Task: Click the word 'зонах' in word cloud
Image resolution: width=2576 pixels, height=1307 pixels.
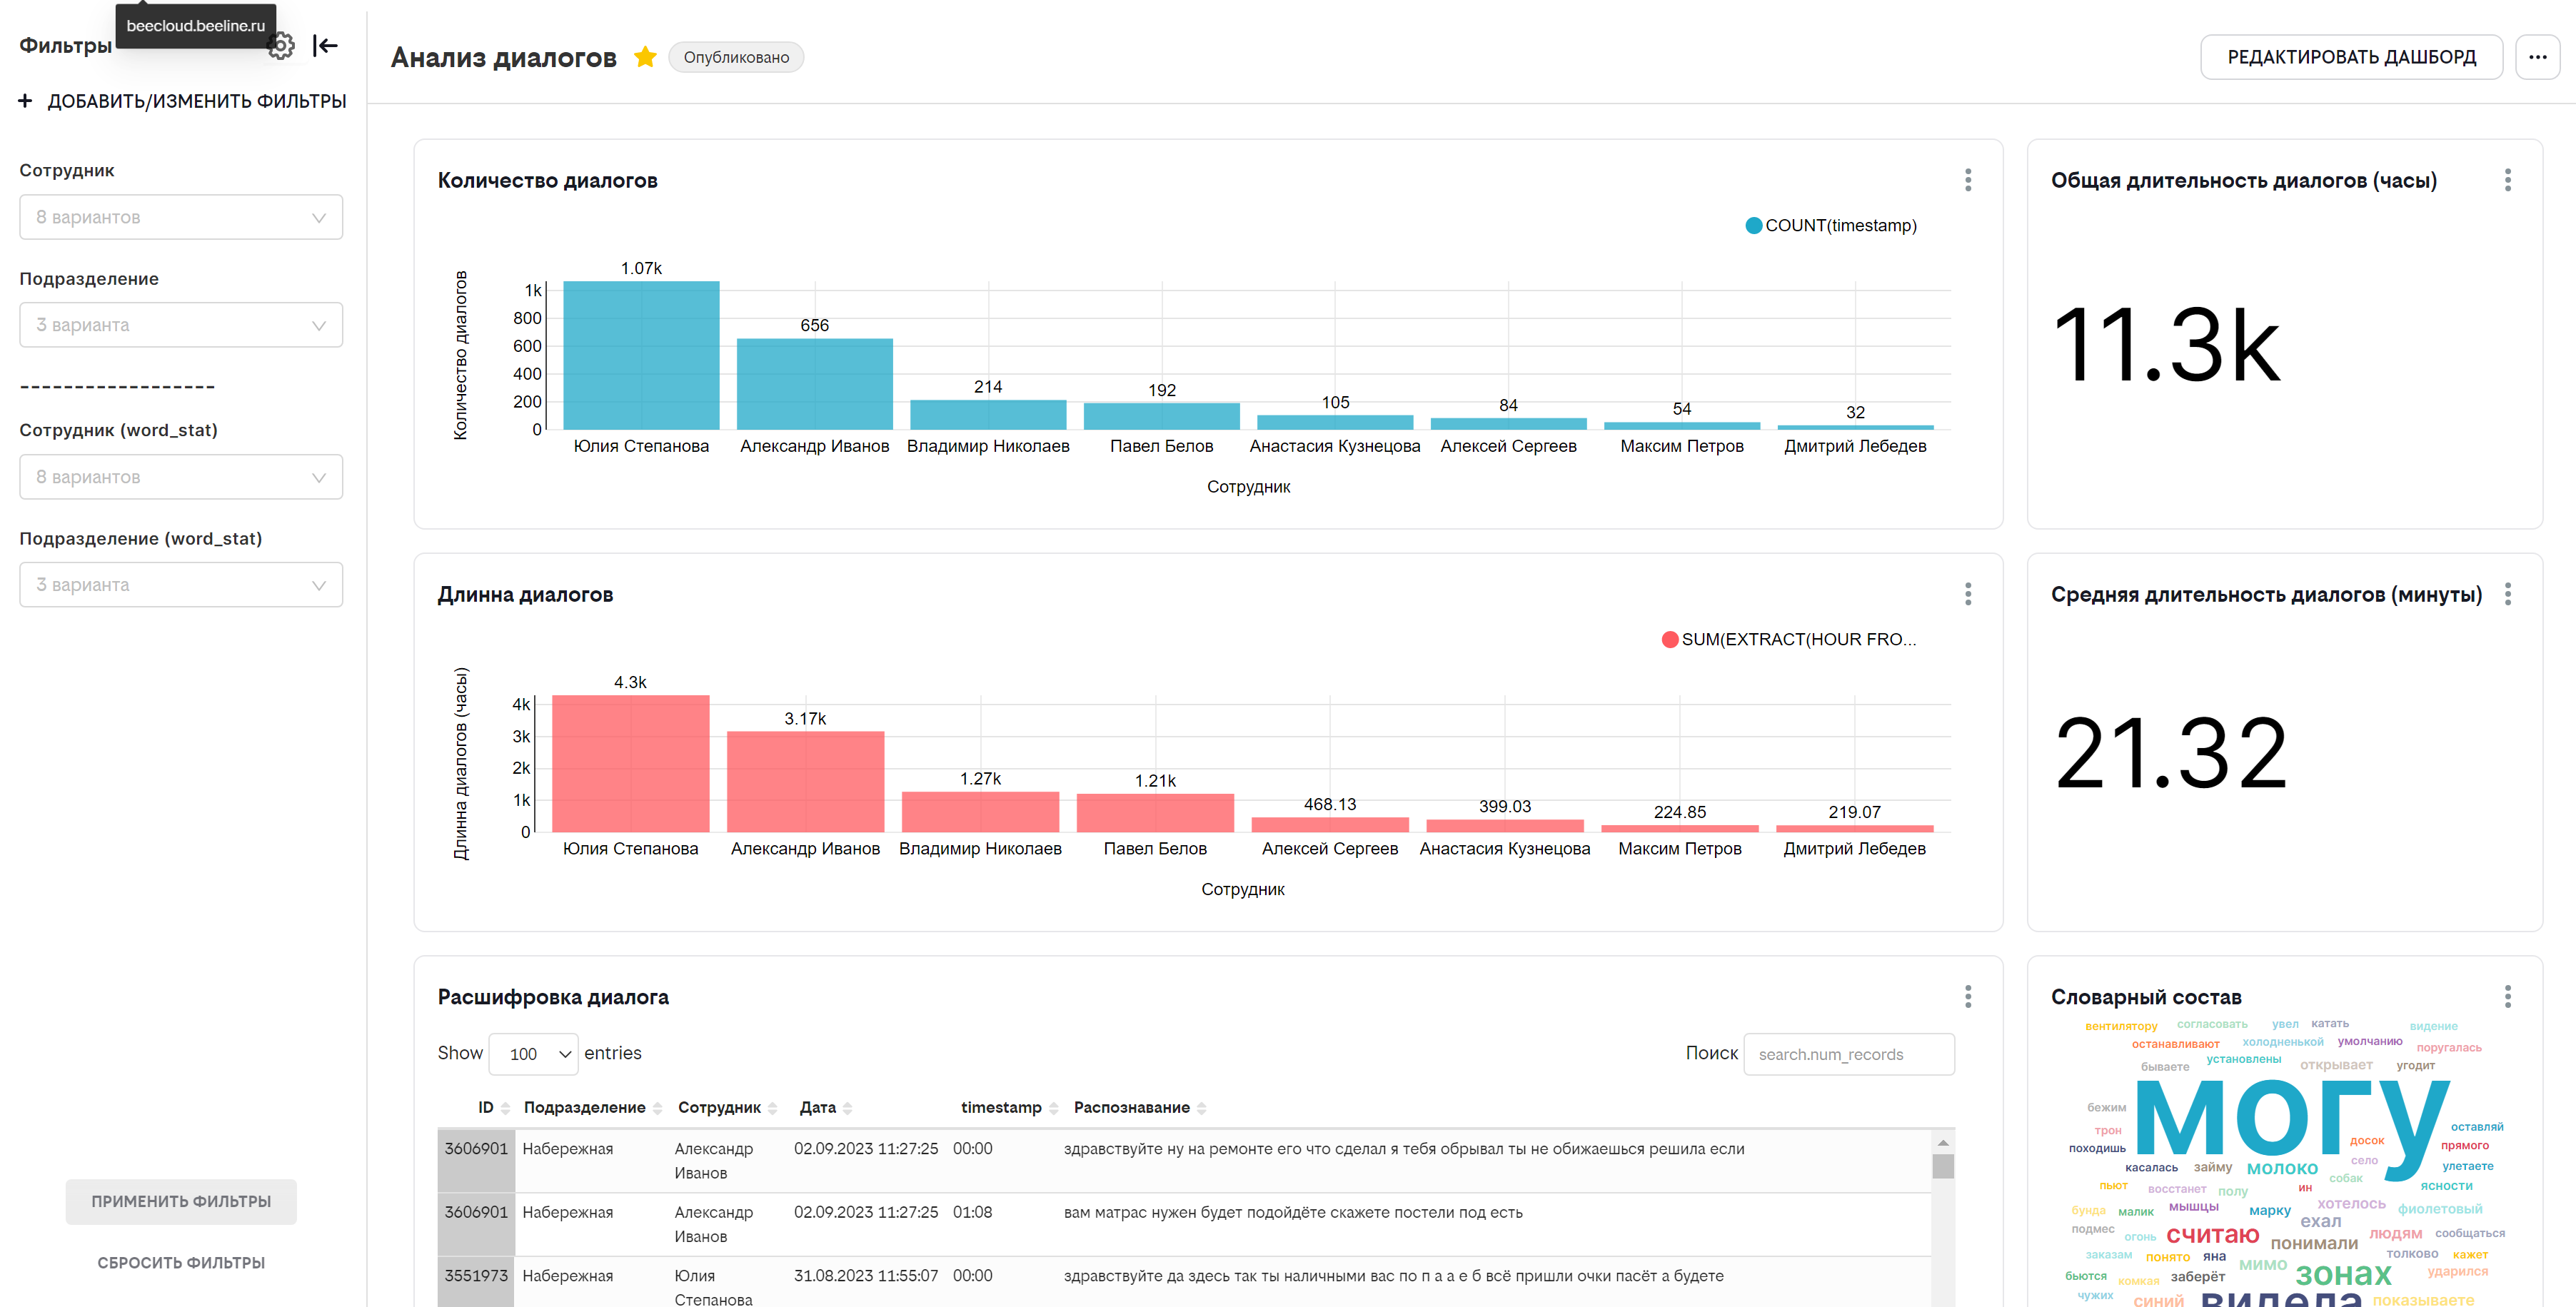Action: (x=2343, y=1274)
